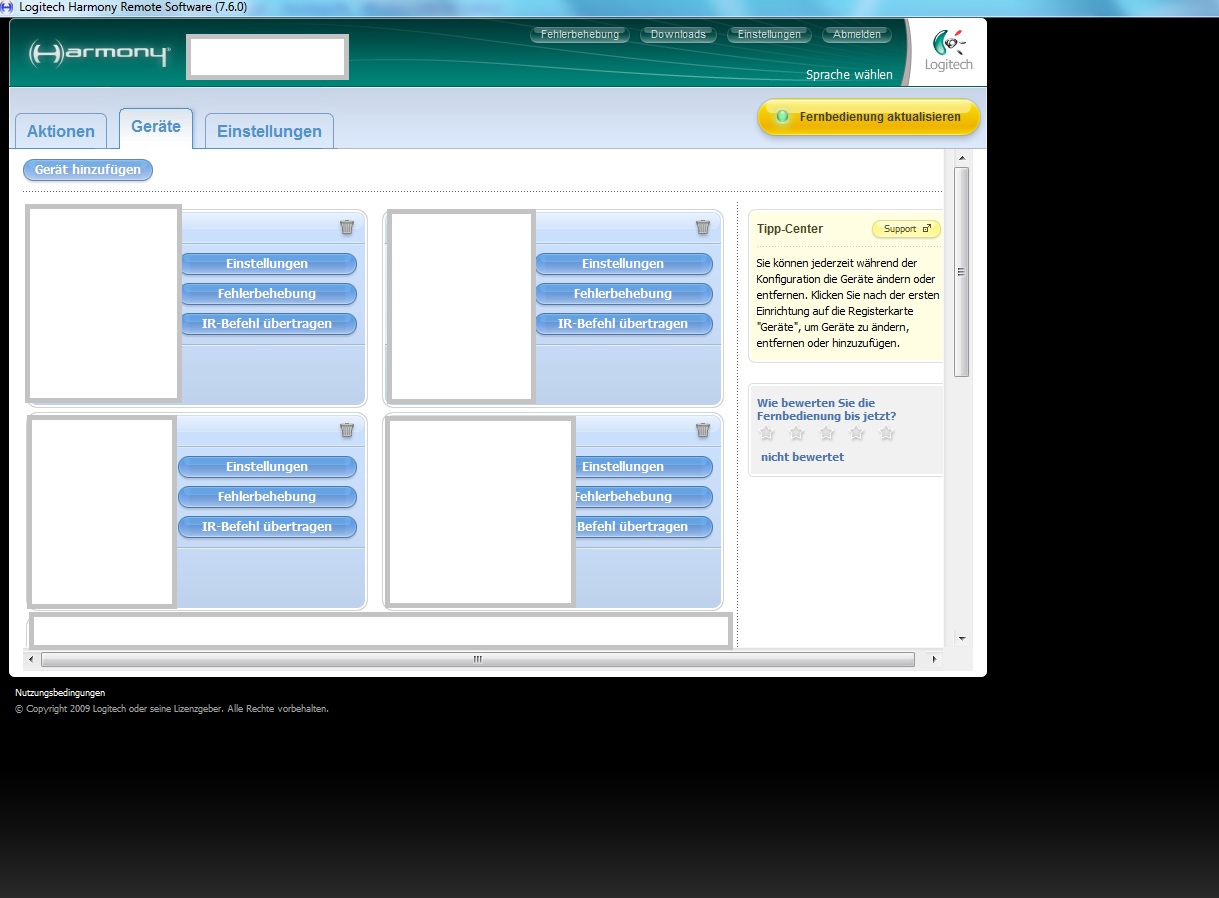Rate the remote with the third star
Viewport: 1219px width, 898px height.
pos(827,434)
